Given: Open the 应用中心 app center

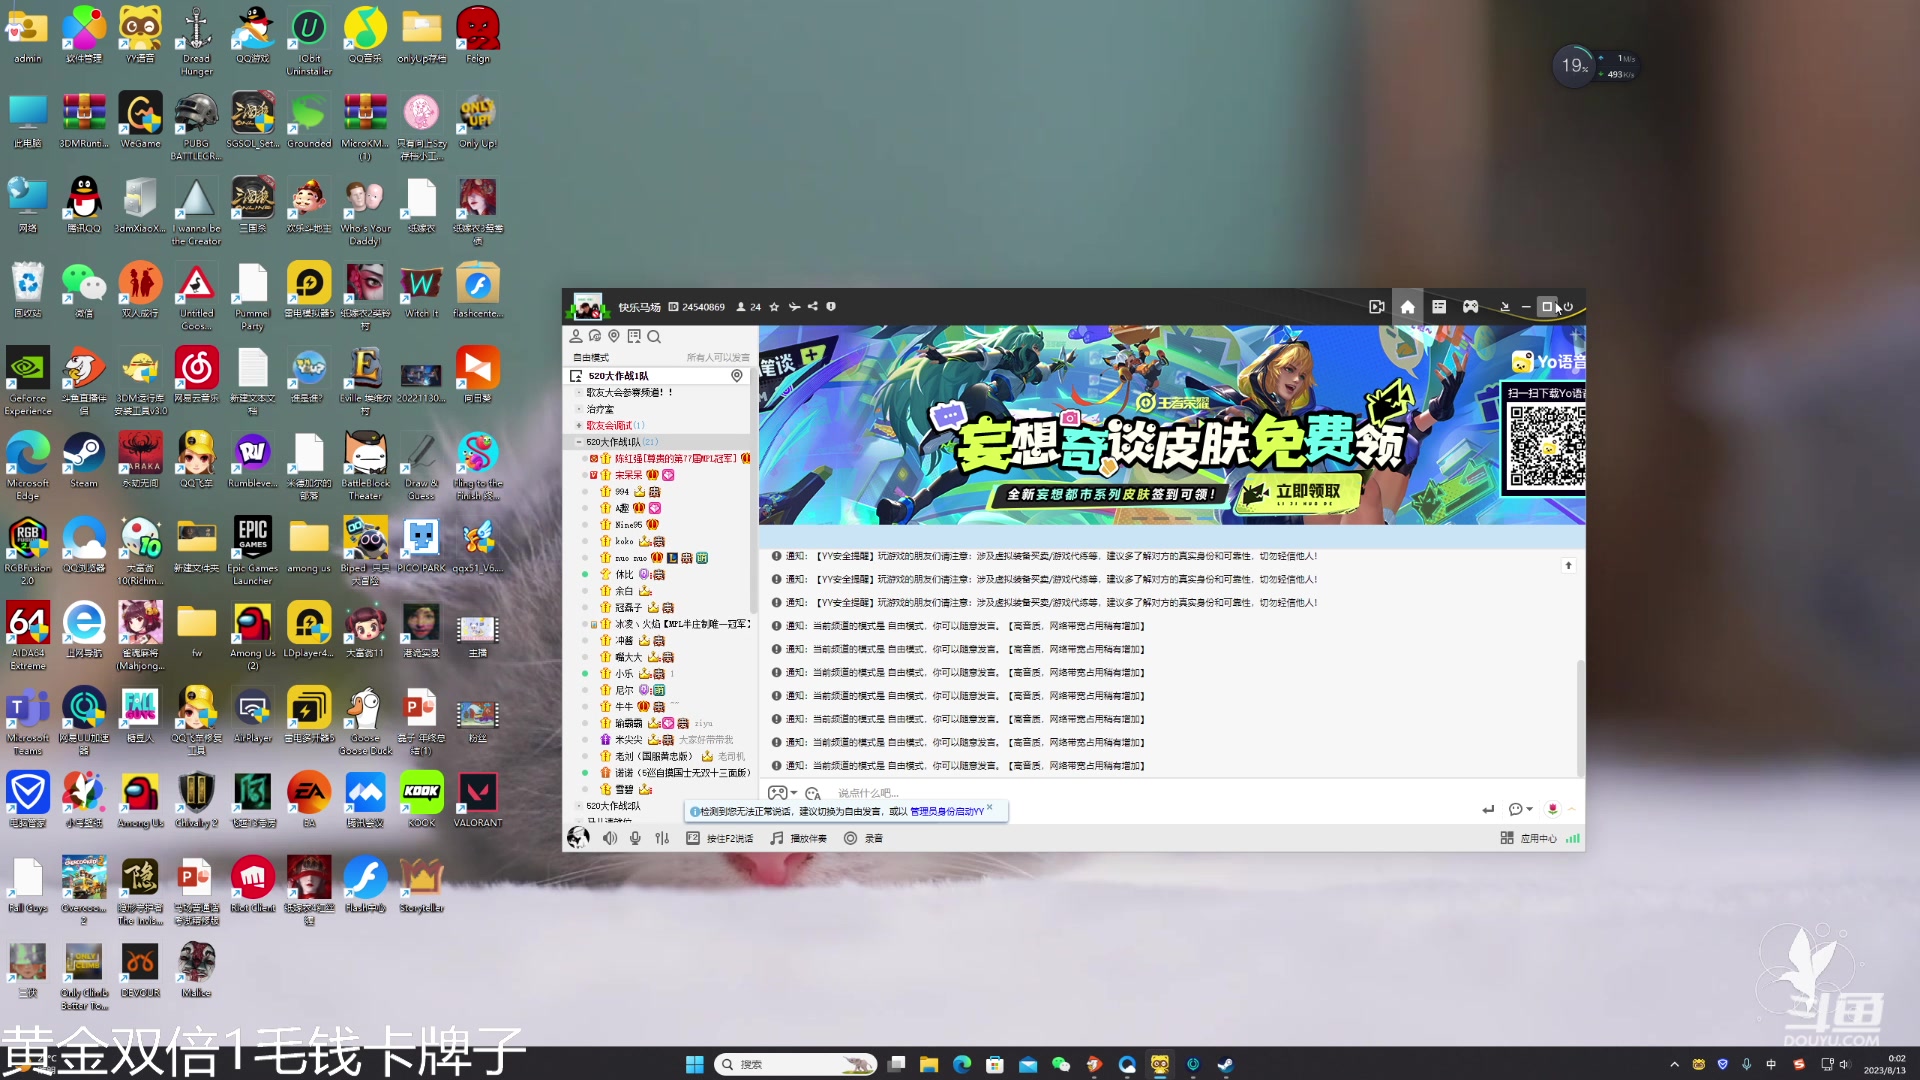Looking at the screenshot, I should point(1529,838).
